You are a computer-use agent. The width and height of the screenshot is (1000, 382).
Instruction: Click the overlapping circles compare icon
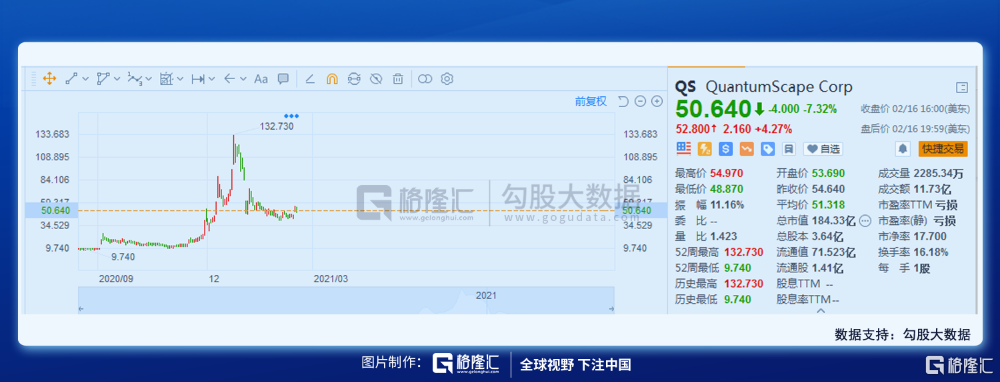point(425,79)
